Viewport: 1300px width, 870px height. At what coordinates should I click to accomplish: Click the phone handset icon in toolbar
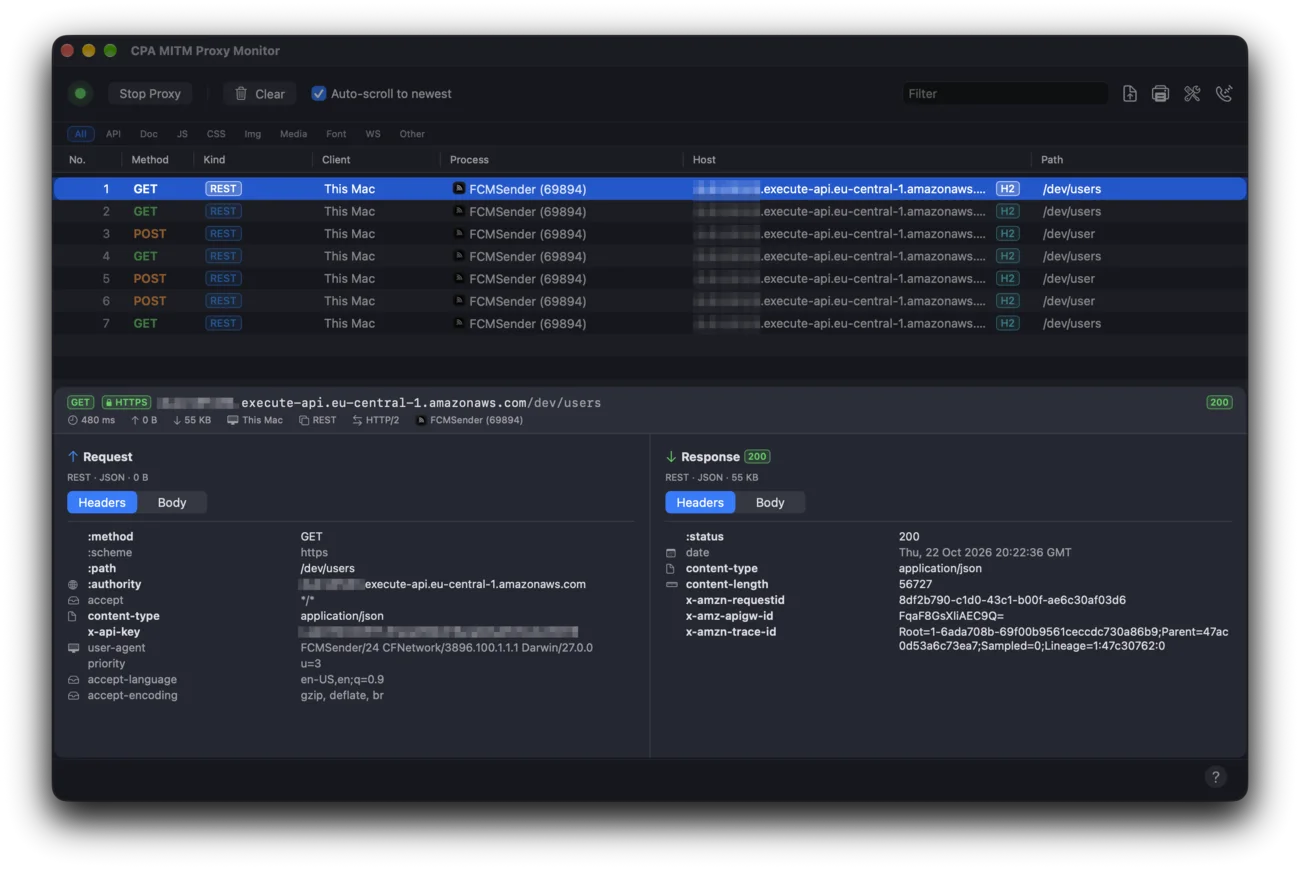(1224, 94)
